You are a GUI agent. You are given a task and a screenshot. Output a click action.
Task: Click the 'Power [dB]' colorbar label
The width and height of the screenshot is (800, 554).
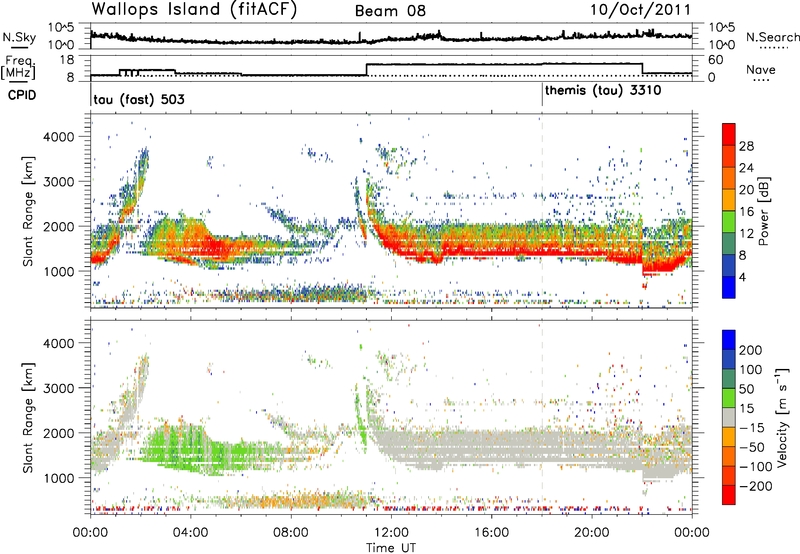tap(763, 211)
